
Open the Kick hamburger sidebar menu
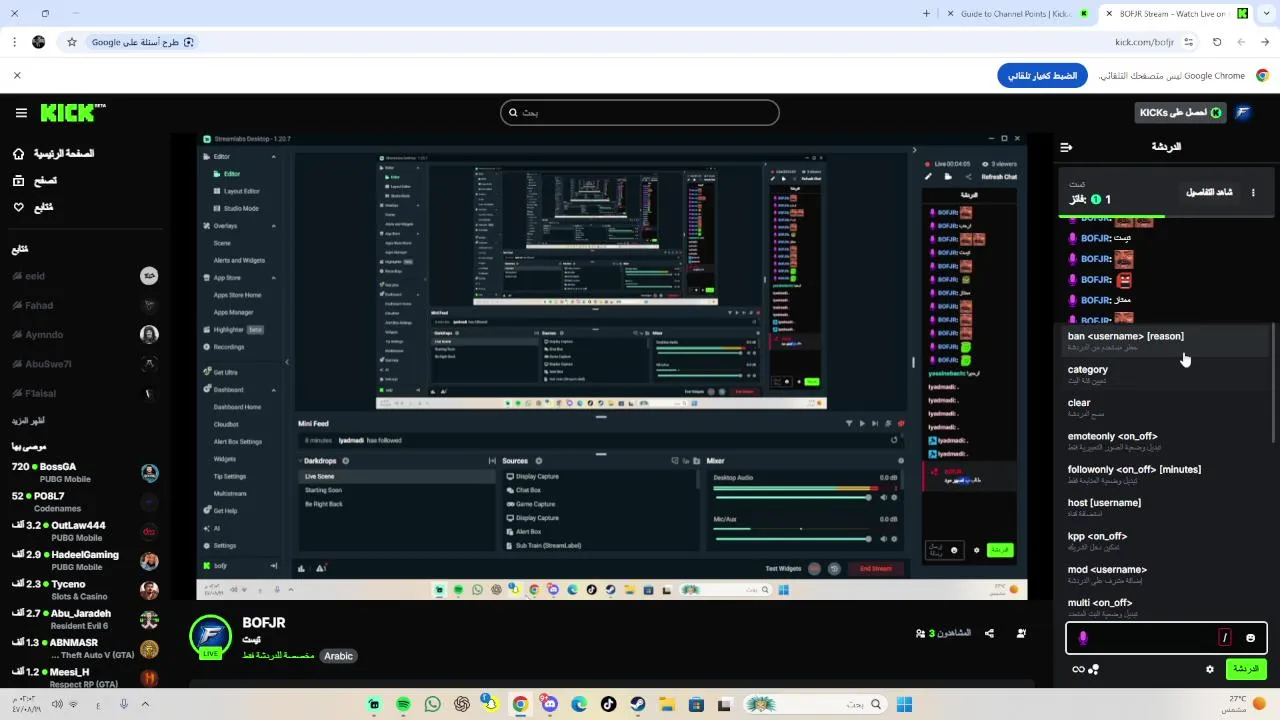21,113
